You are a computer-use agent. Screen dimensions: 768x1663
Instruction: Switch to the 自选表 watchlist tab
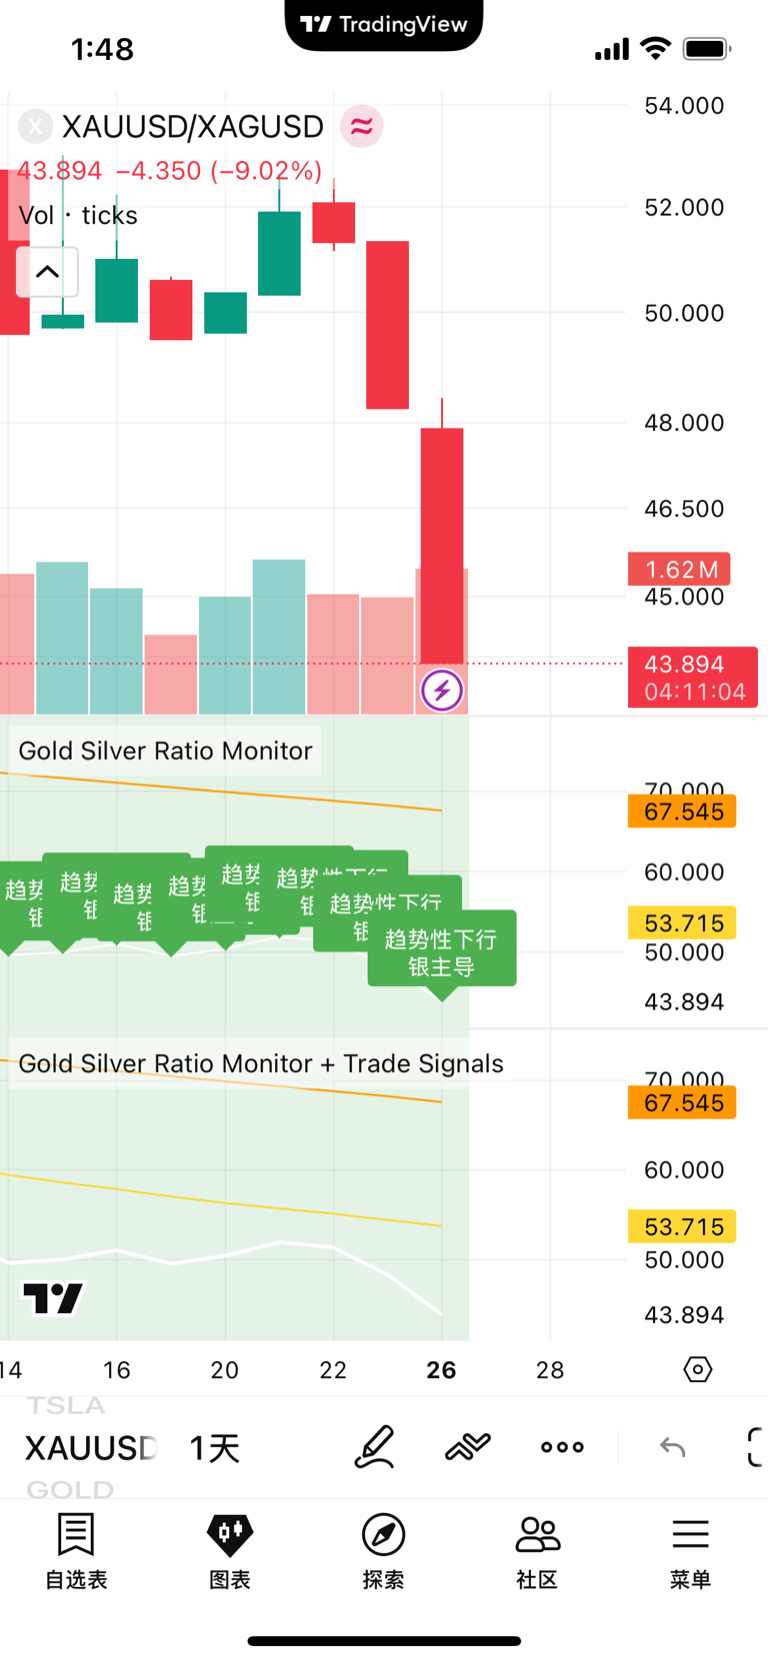[76, 1550]
